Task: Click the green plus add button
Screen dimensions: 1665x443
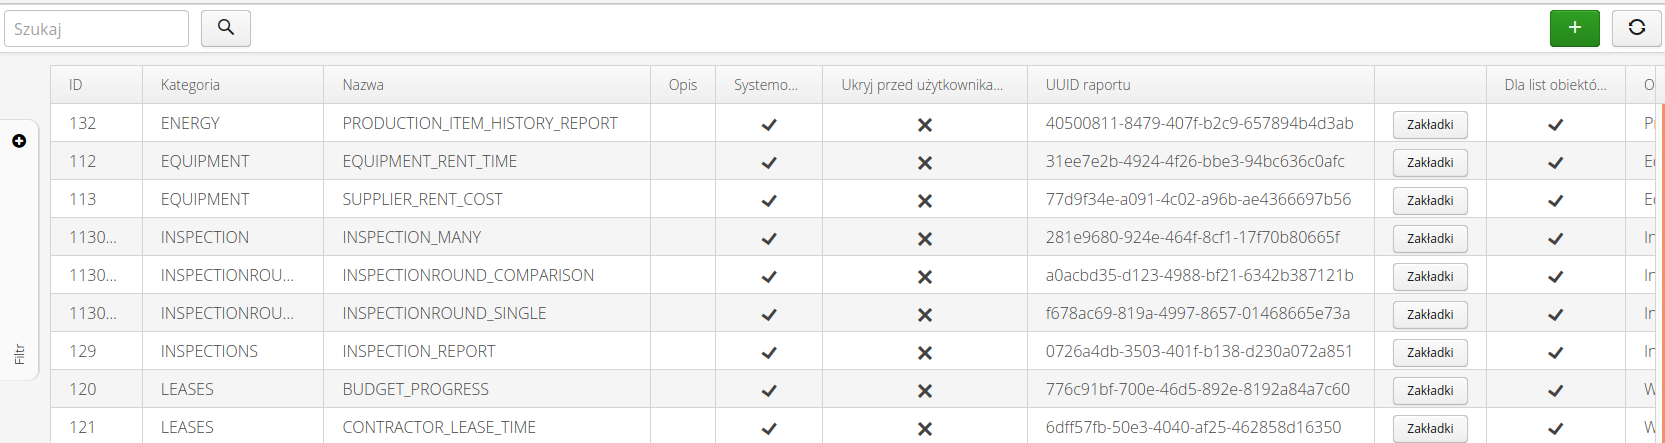Action: 1574,28
